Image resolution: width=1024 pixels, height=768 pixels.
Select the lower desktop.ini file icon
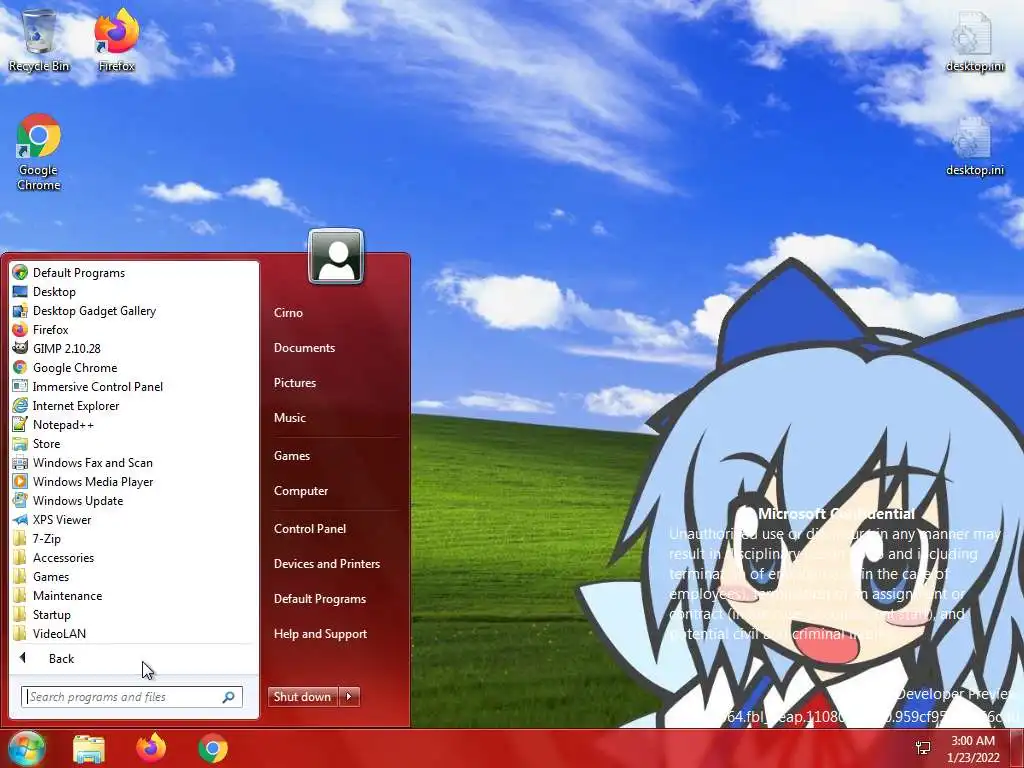974,145
